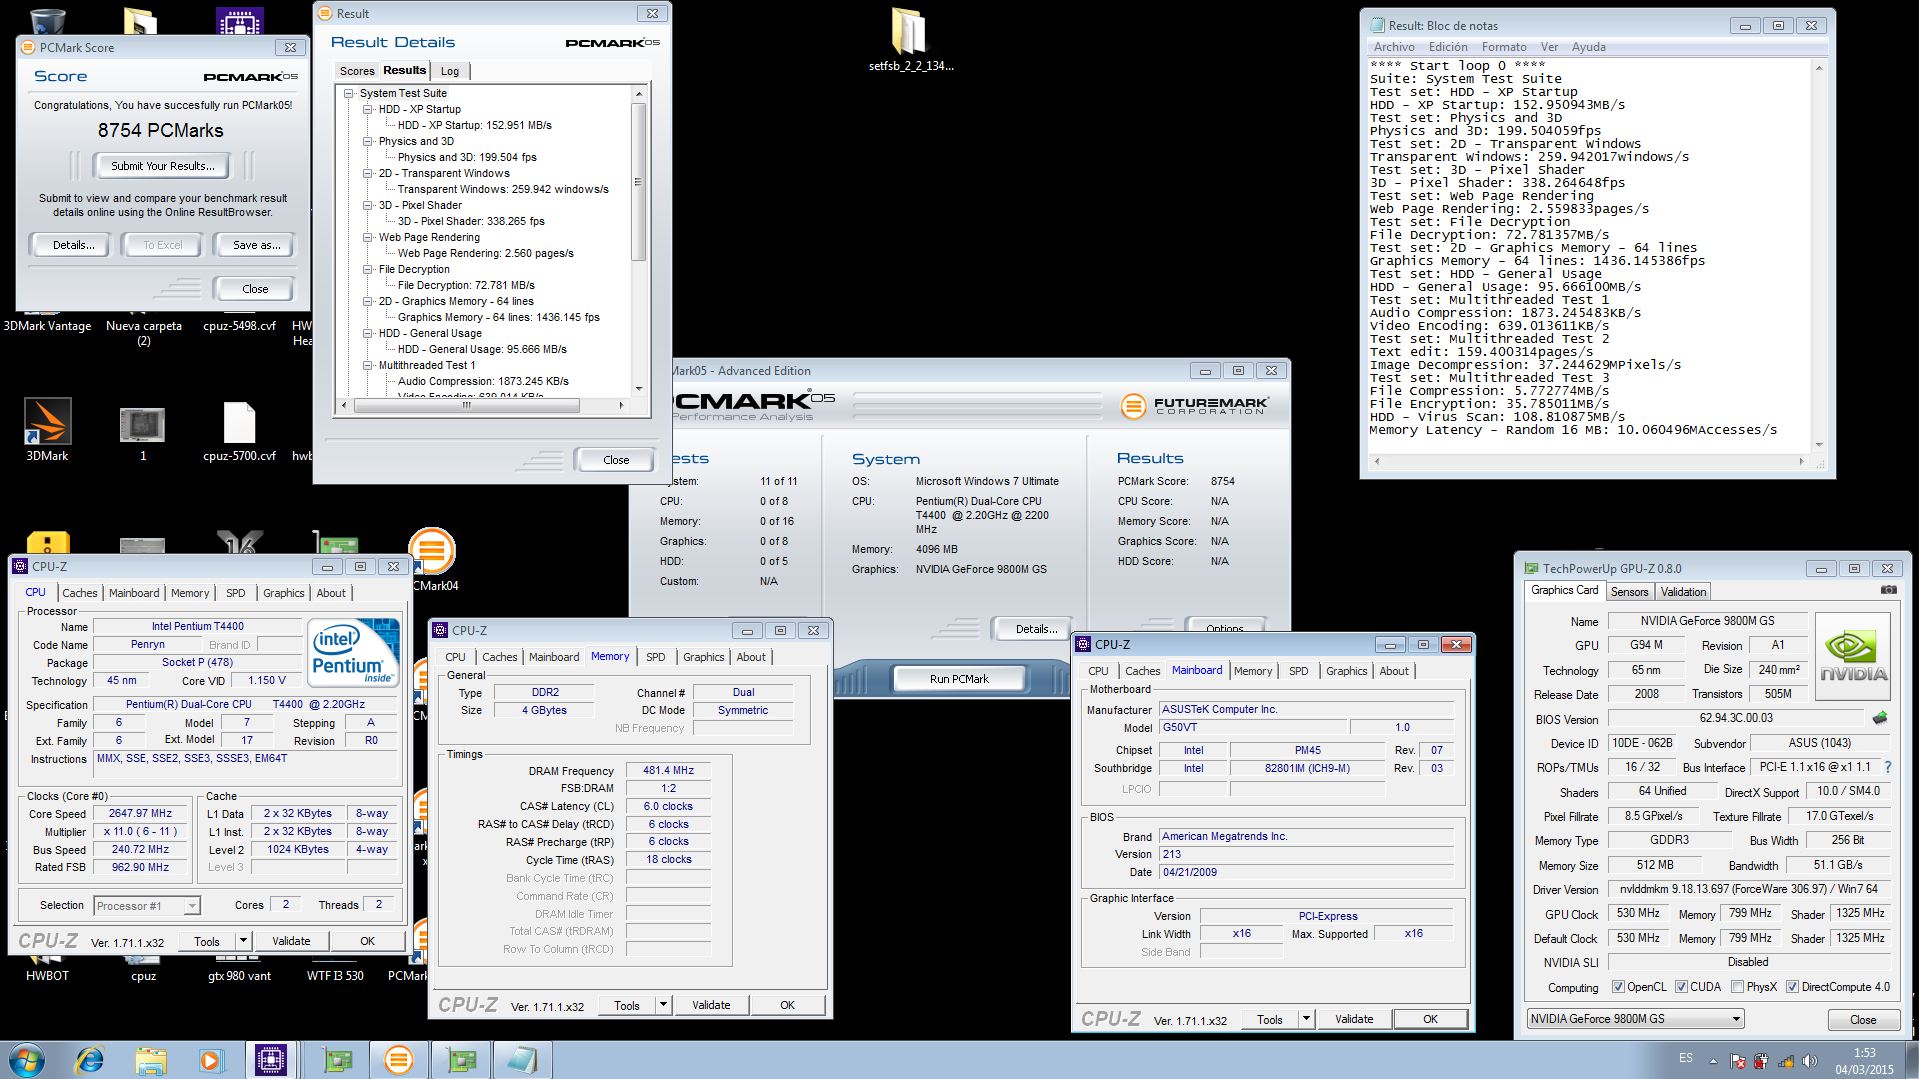The height and width of the screenshot is (1079, 1919).
Task: Click Validate in CPU-Z Mainboard window
Action: click(1353, 1019)
